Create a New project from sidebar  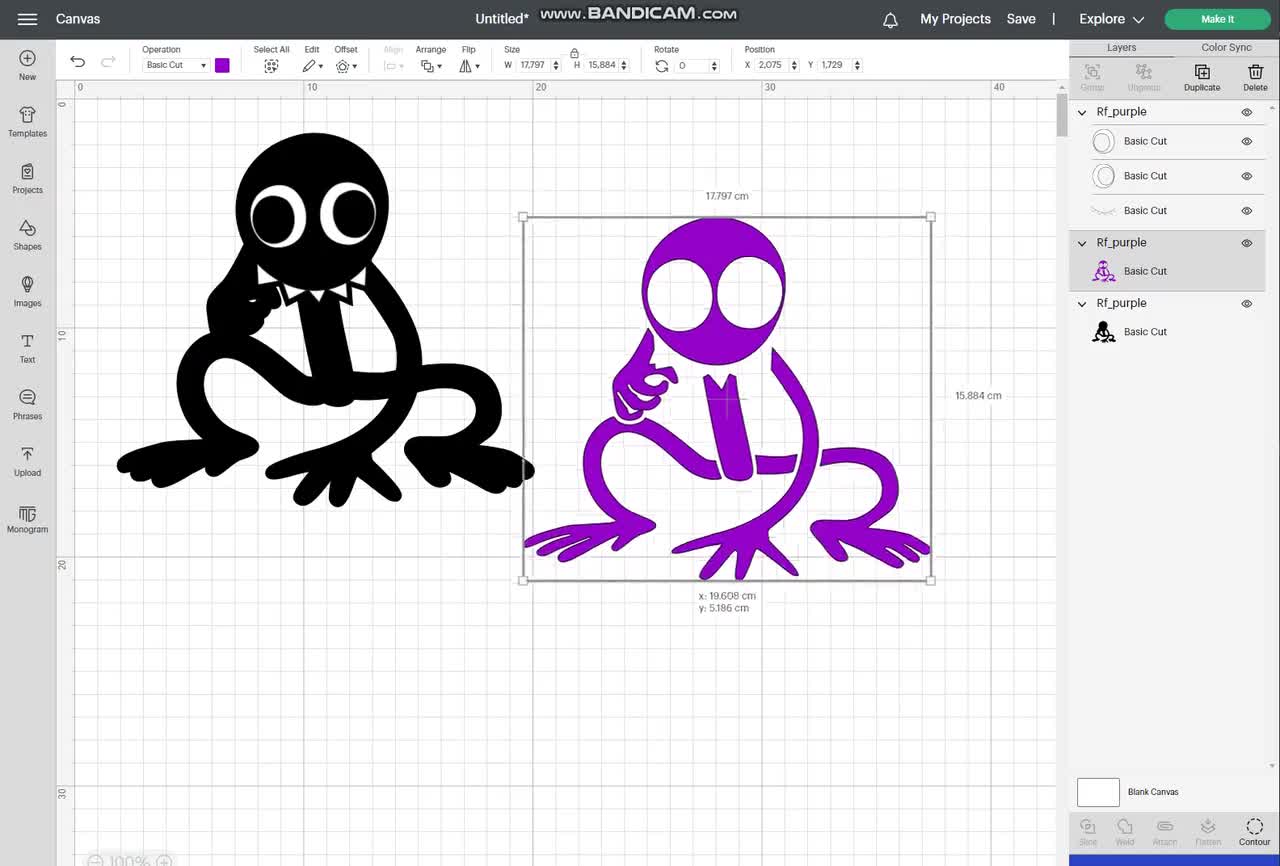[27, 65]
